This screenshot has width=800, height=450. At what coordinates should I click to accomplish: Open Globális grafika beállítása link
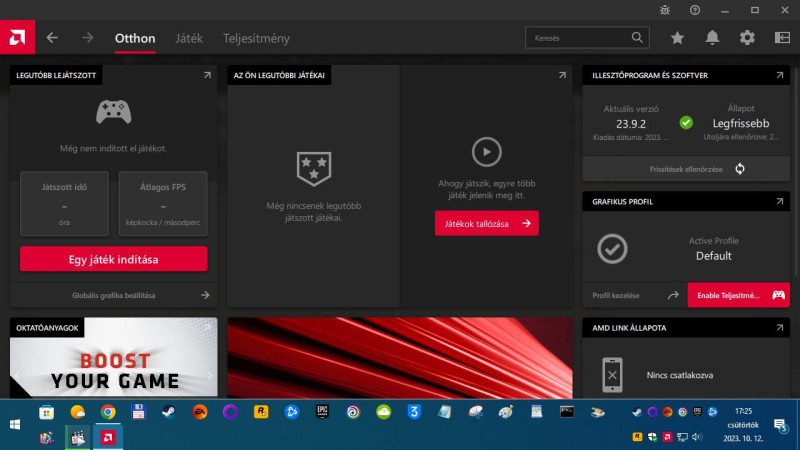(x=114, y=295)
